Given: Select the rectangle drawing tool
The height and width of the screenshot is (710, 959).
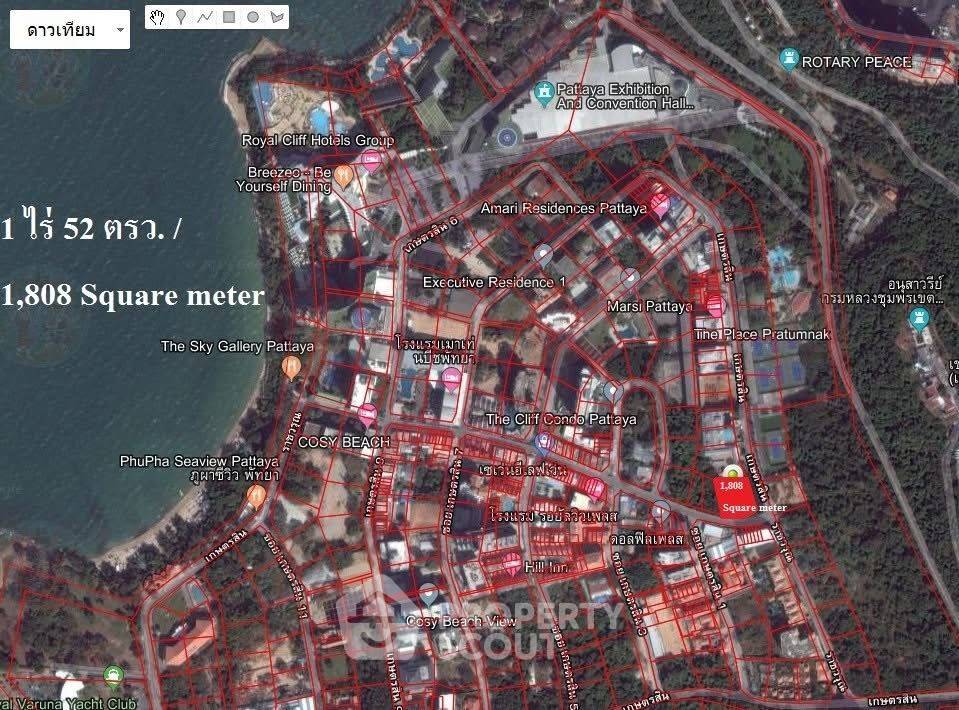Looking at the screenshot, I should 229,17.
